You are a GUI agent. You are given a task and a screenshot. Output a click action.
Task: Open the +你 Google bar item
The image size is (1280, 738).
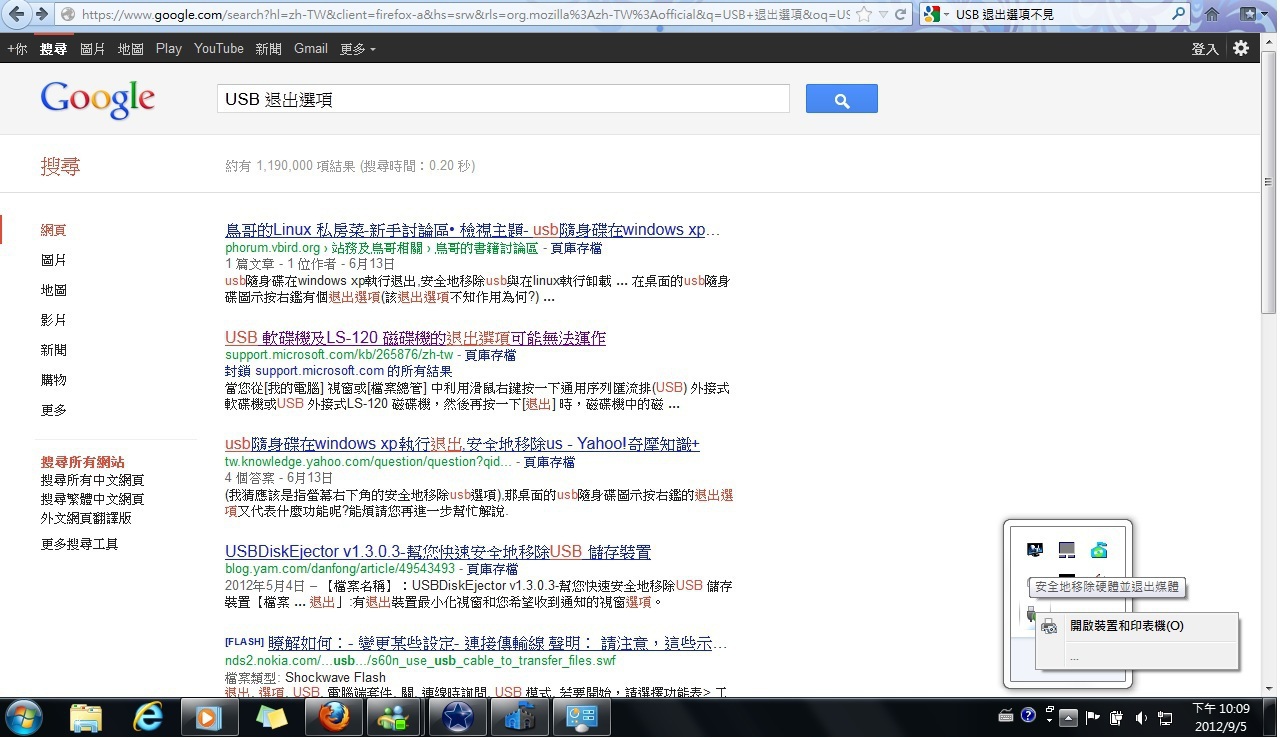pyautogui.click(x=17, y=48)
